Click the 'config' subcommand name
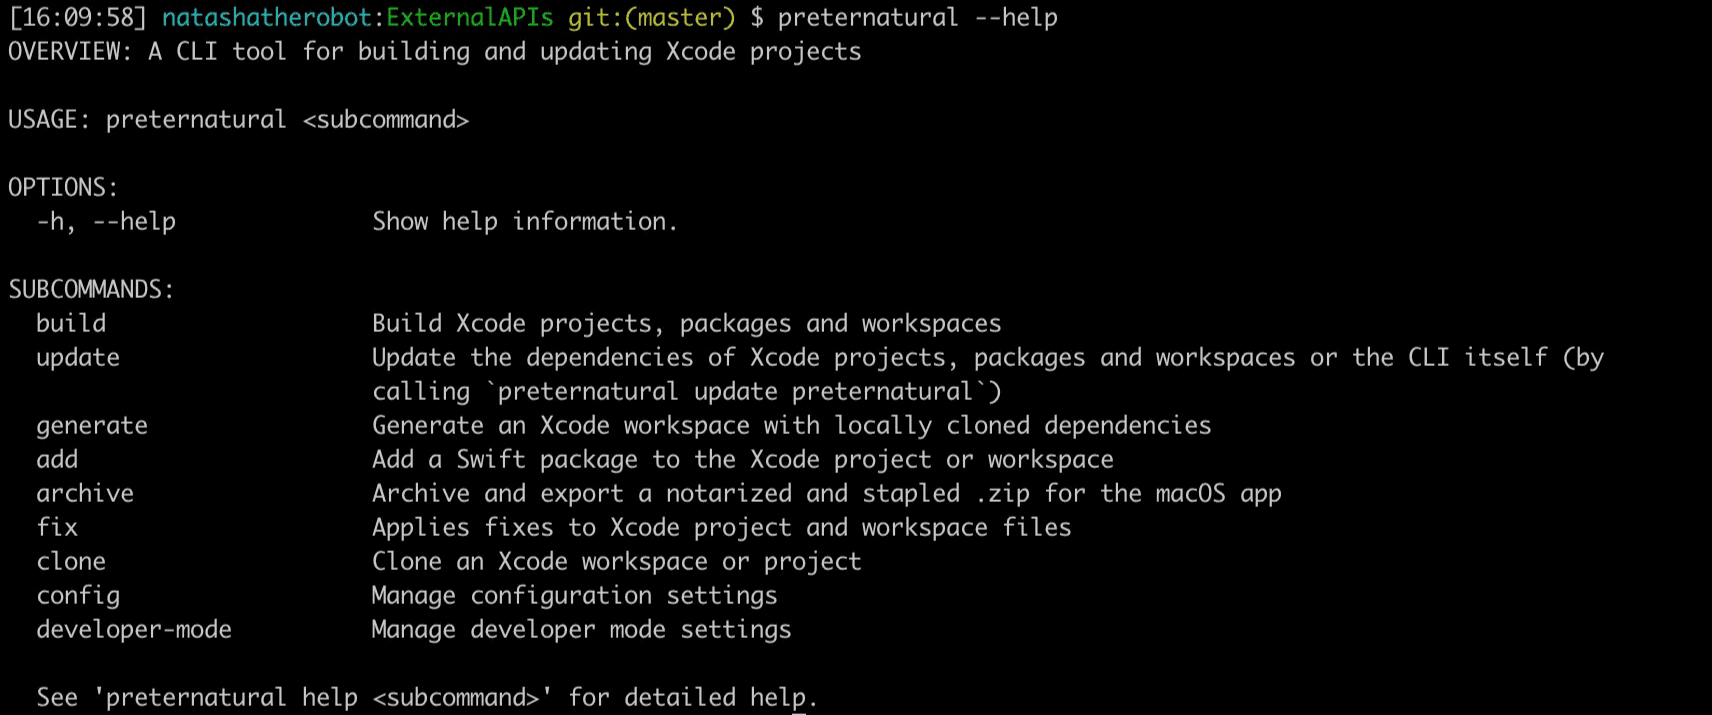This screenshot has width=1712, height=715. (78, 596)
